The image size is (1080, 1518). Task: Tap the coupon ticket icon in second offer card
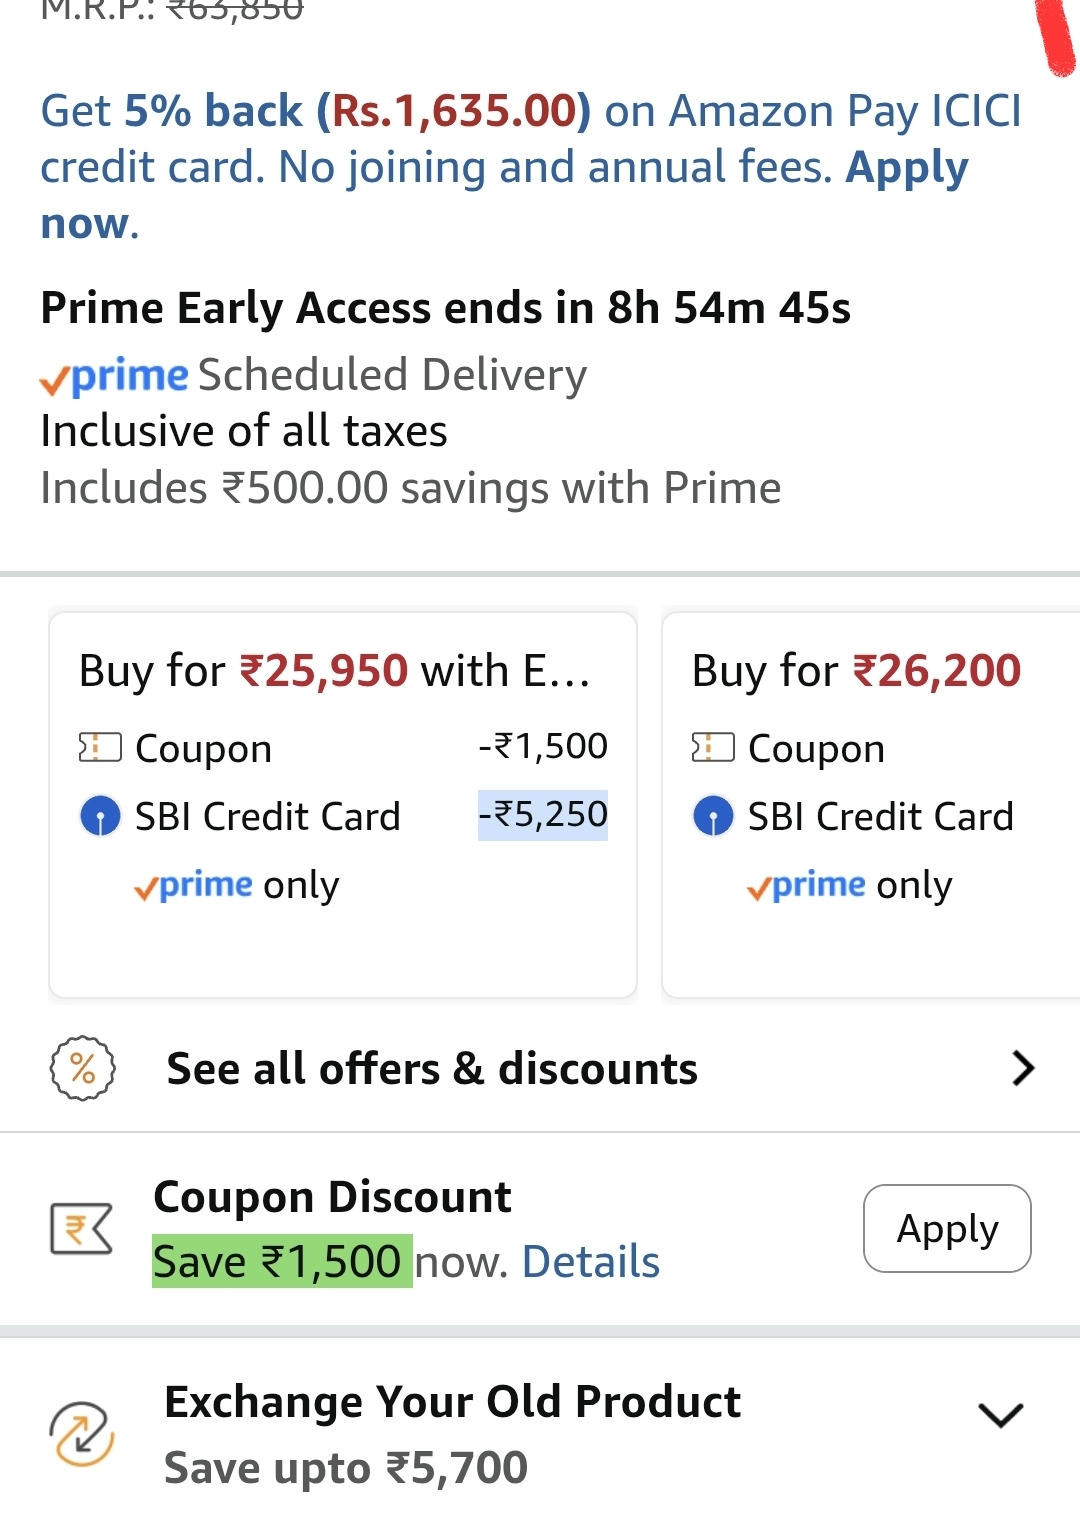713,747
